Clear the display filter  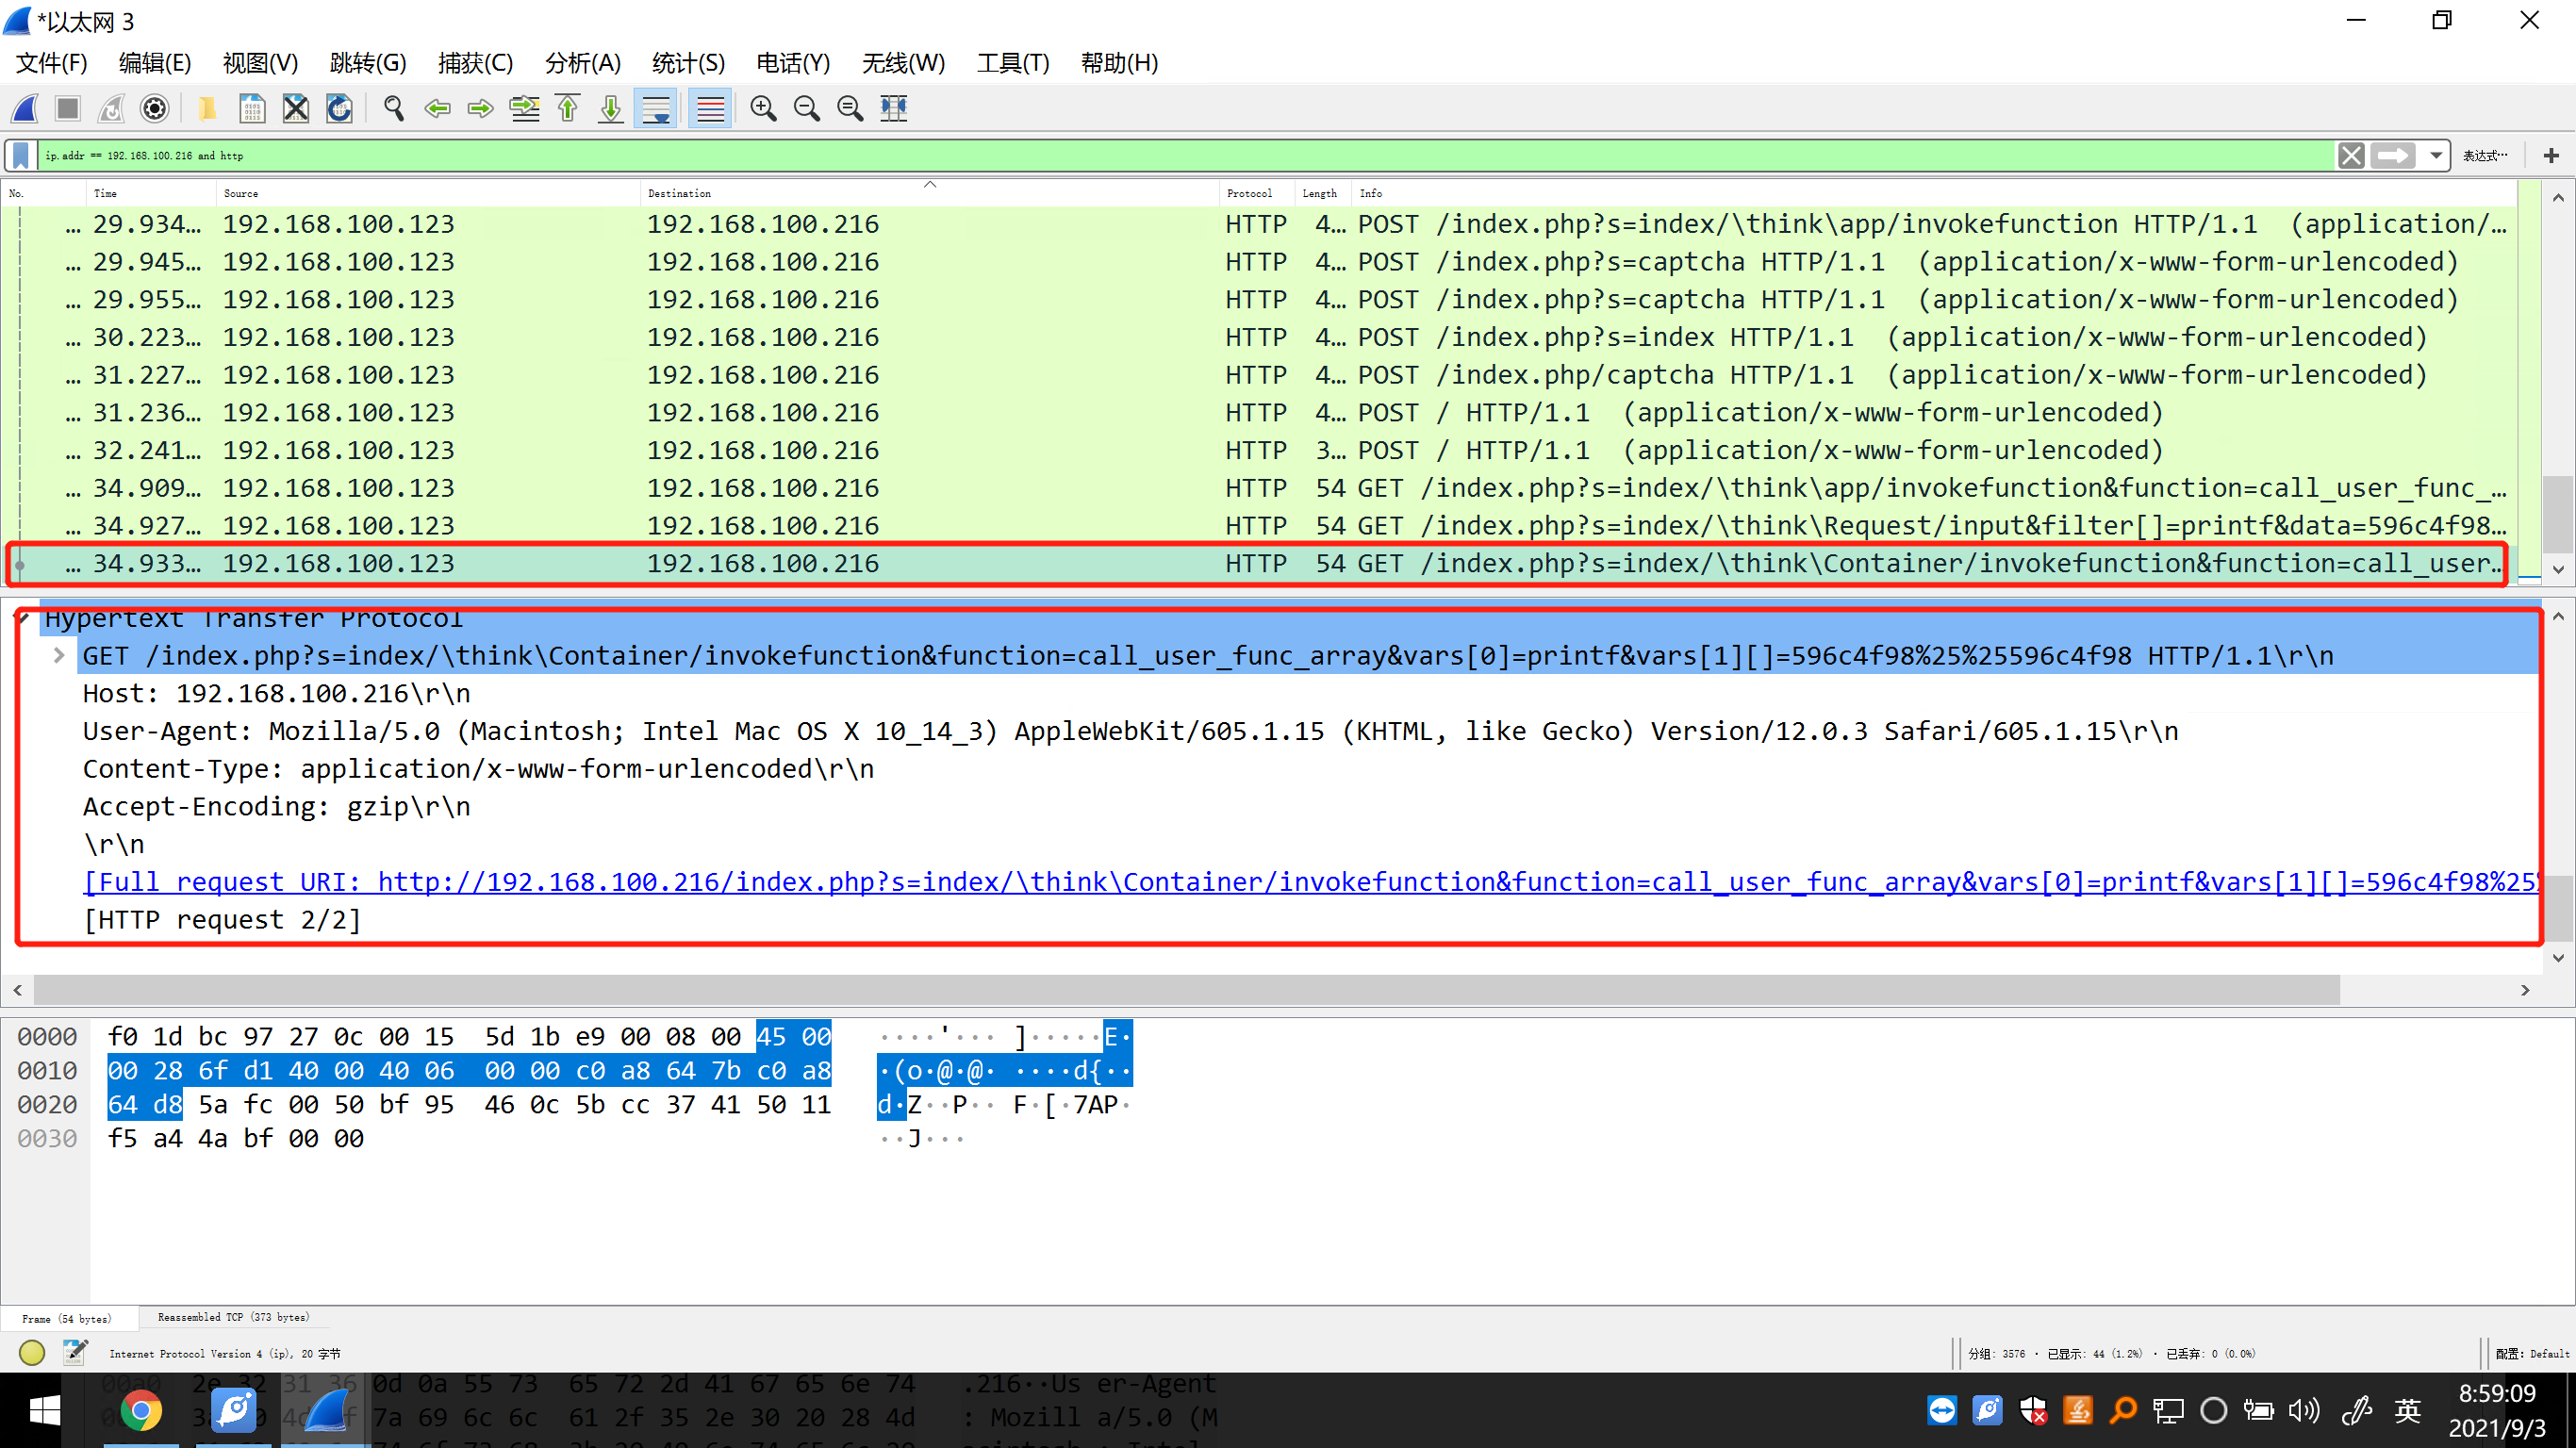(2351, 155)
